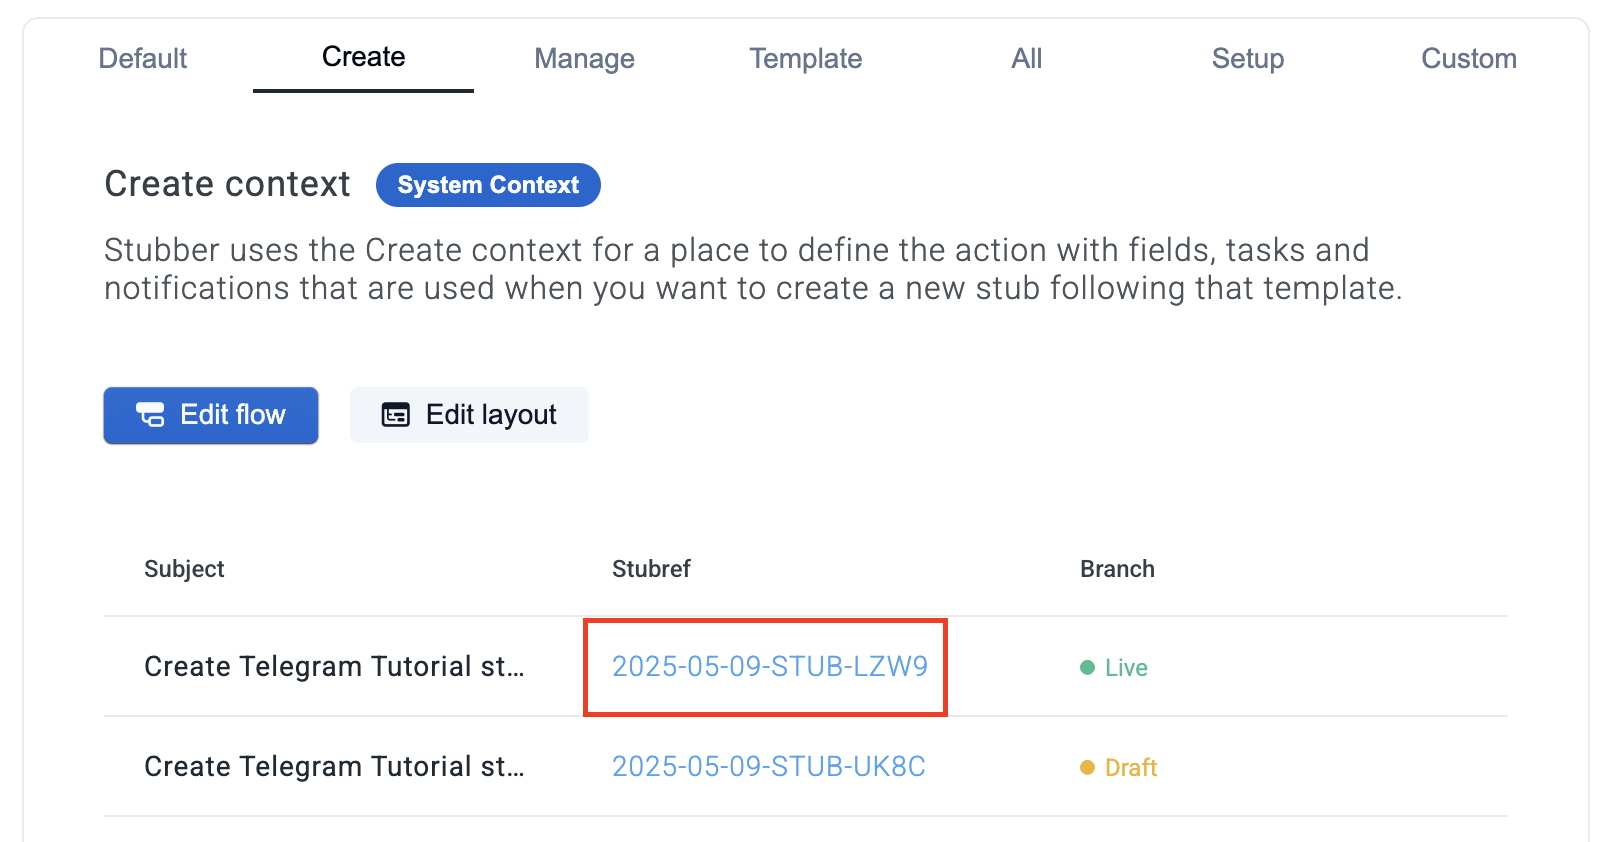Open the Manage tab
1612x842 pixels.
click(x=584, y=58)
